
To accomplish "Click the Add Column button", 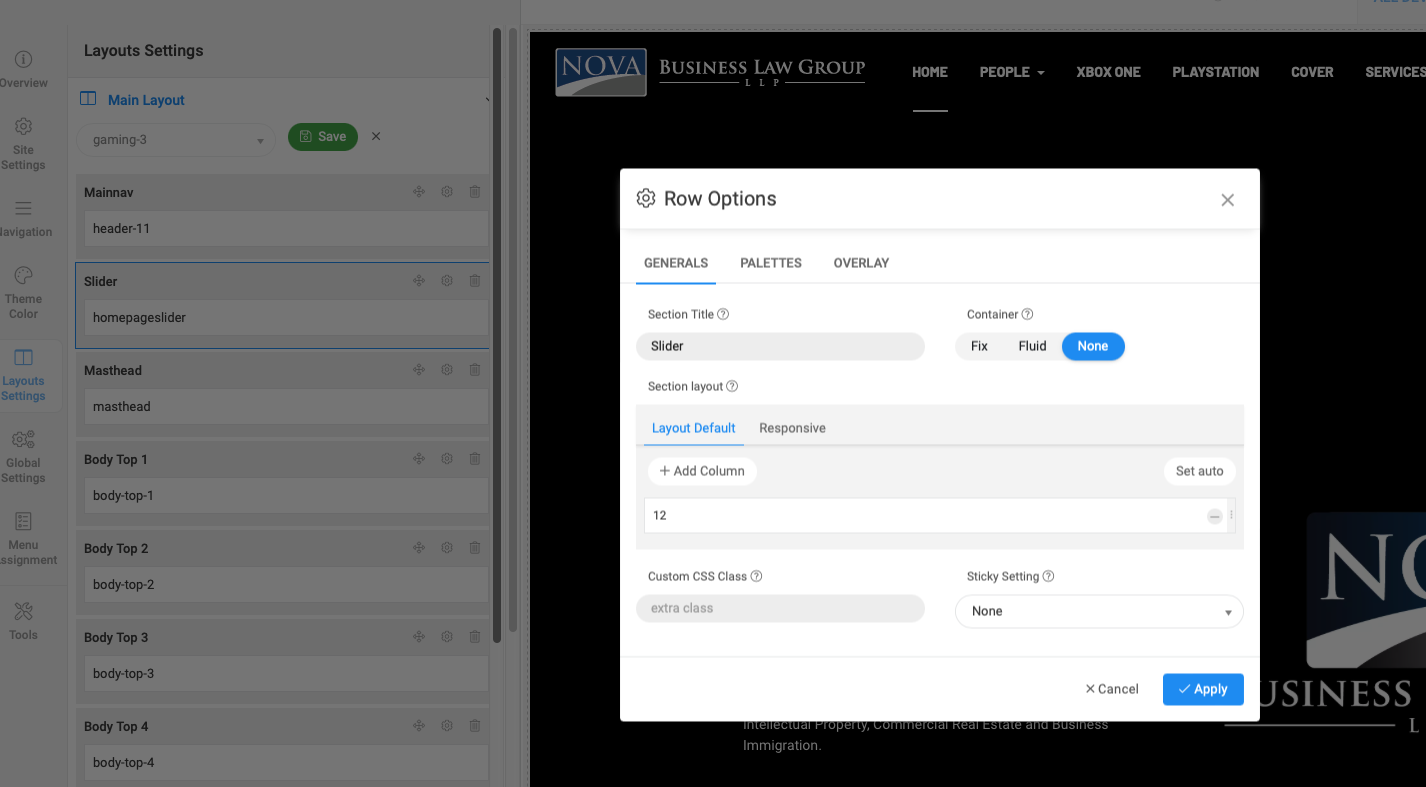I will (702, 471).
